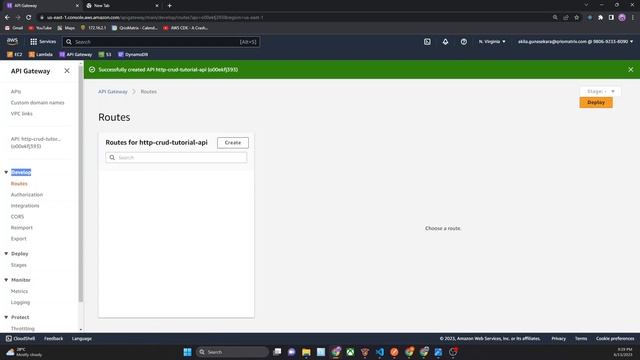This screenshot has height=360, width=640.
Task: Reload the current page
Action: (x=29, y=18)
